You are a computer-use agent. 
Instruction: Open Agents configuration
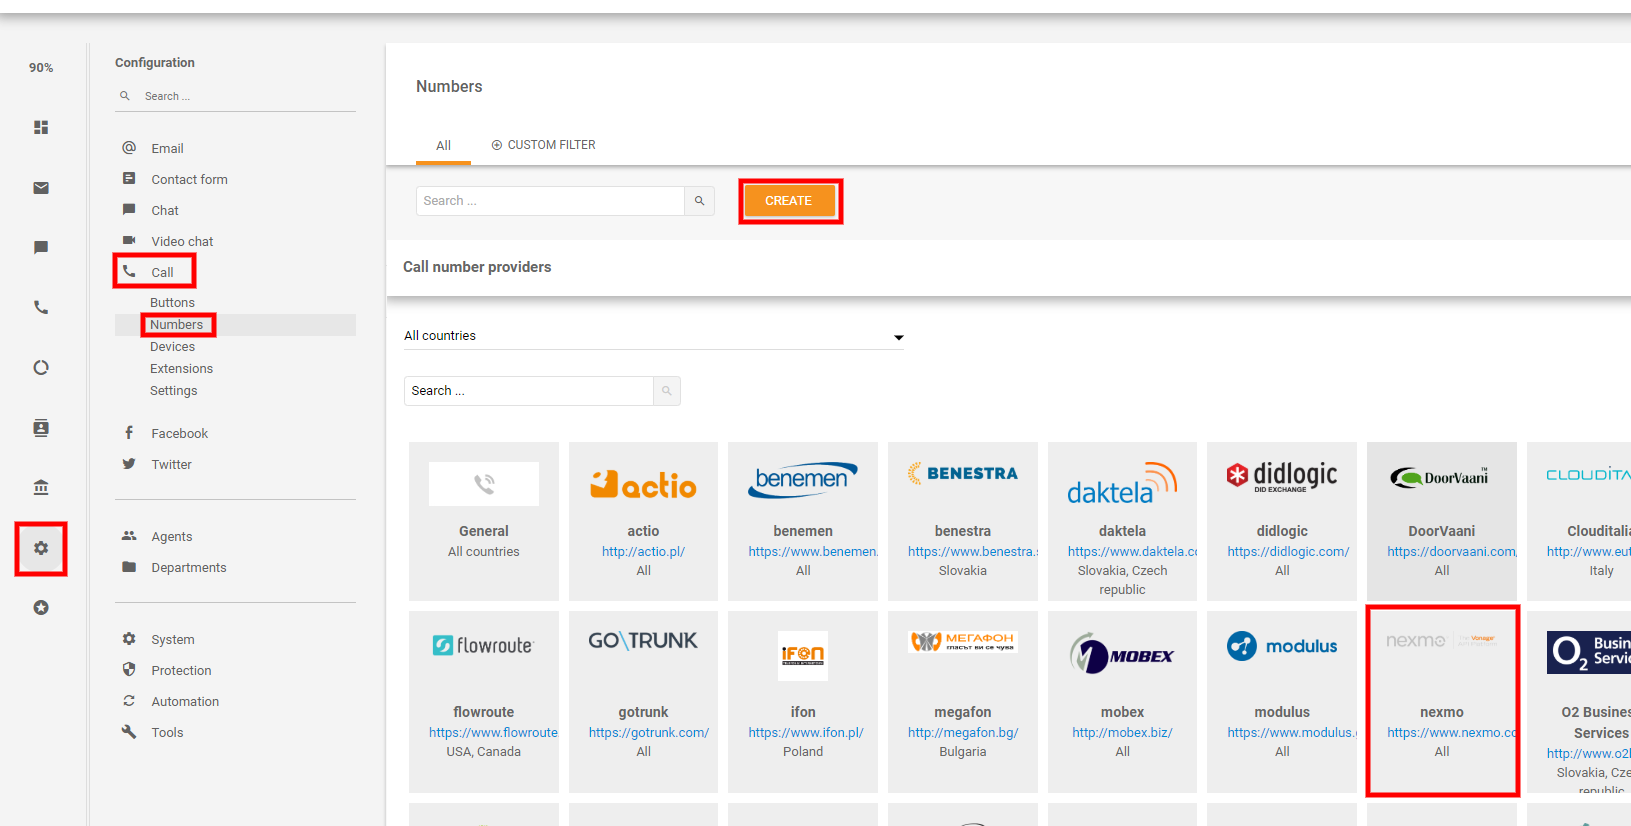171,536
